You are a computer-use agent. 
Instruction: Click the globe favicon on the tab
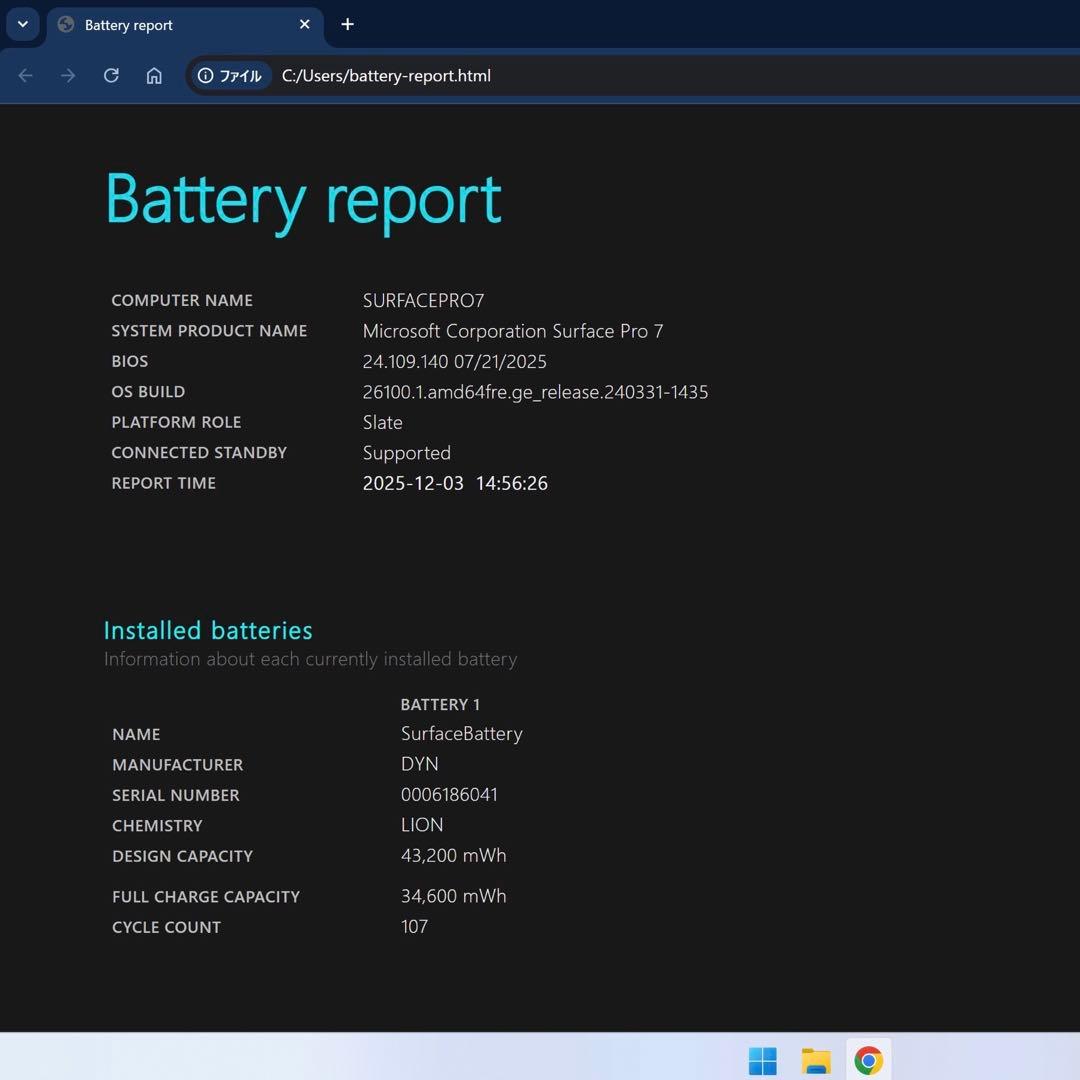pyautogui.click(x=65, y=24)
